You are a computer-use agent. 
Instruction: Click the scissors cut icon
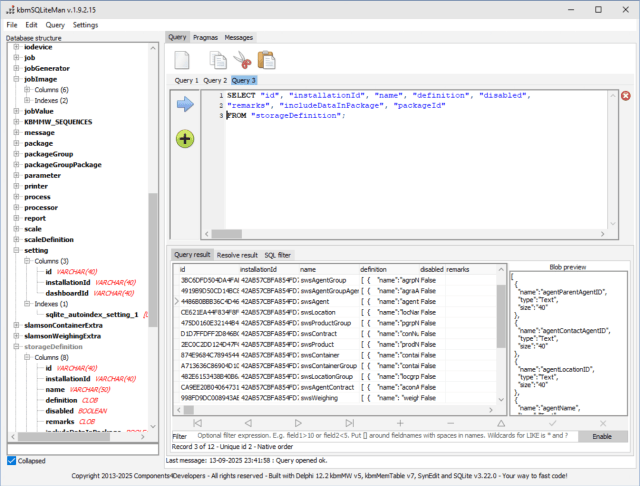coord(242,60)
